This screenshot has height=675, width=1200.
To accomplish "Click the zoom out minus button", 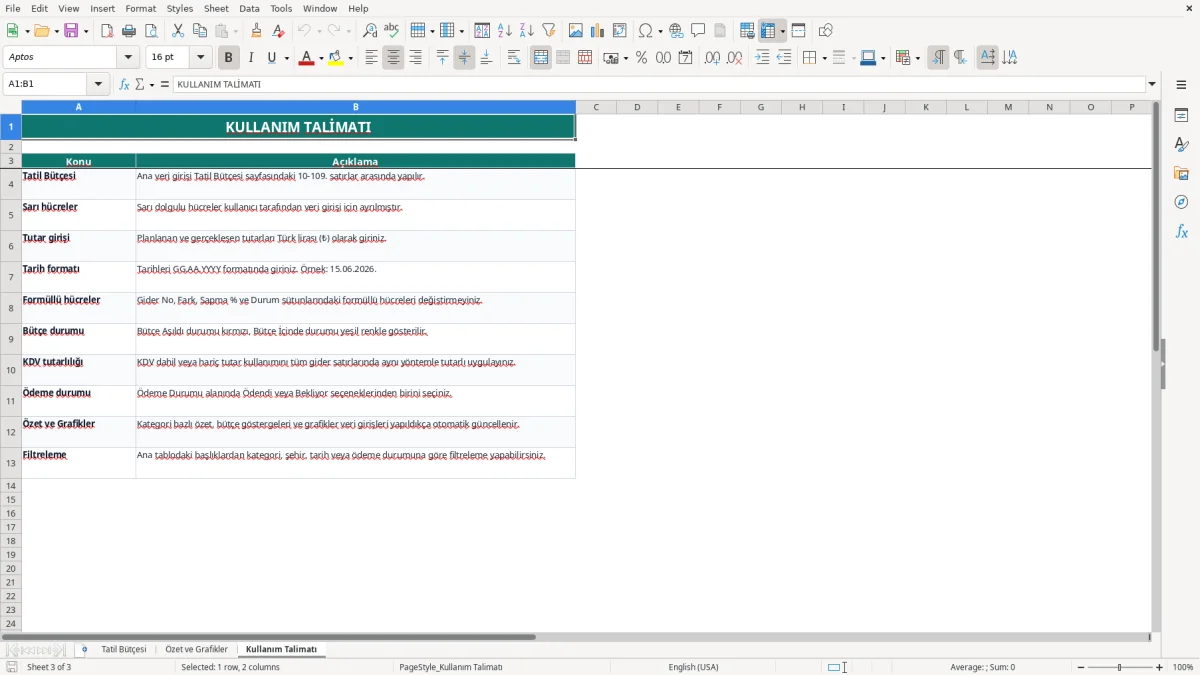I will click(1081, 667).
